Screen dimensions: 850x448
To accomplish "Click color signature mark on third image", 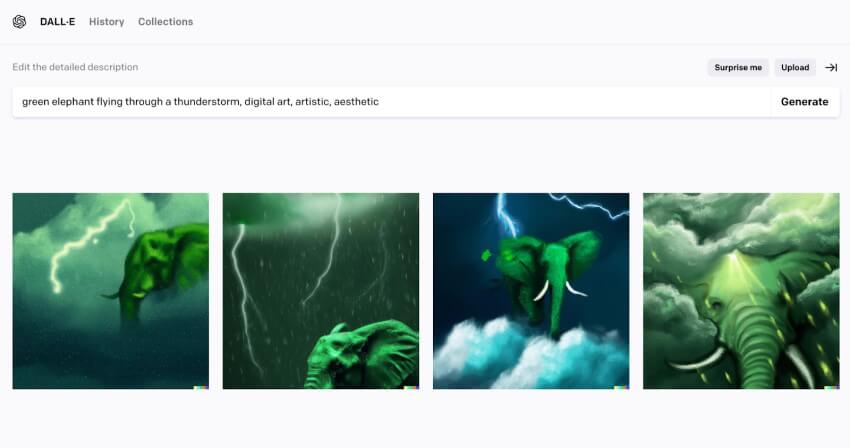I will 622,387.
